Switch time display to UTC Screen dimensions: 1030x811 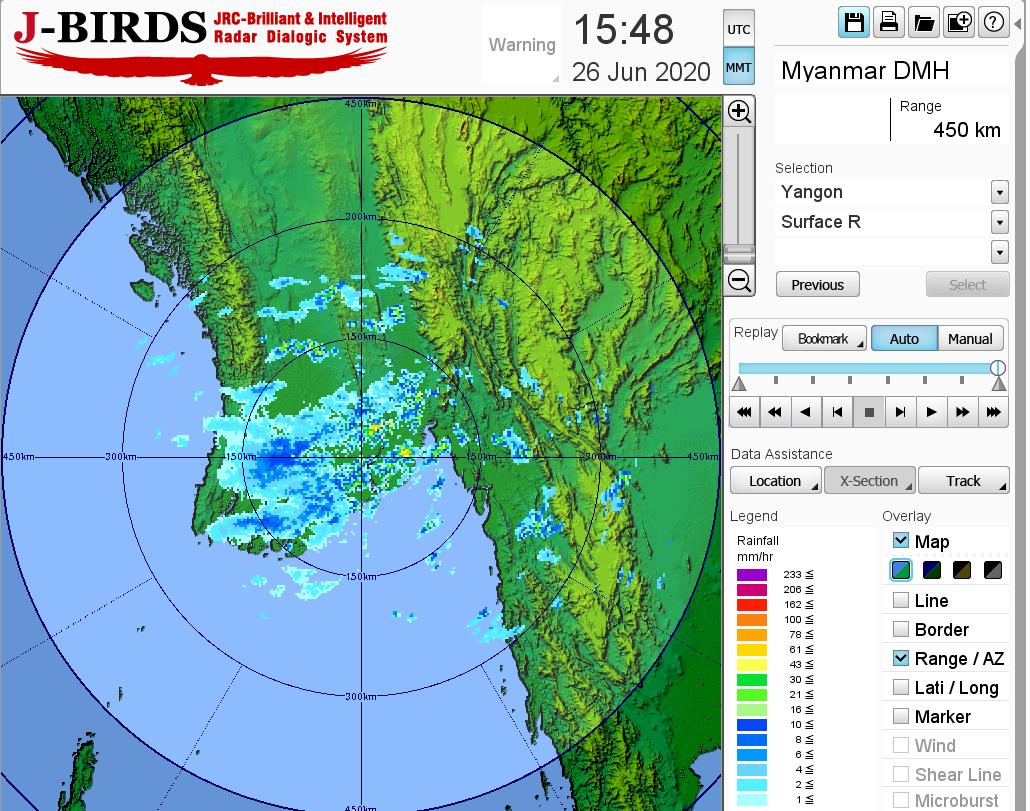point(738,30)
